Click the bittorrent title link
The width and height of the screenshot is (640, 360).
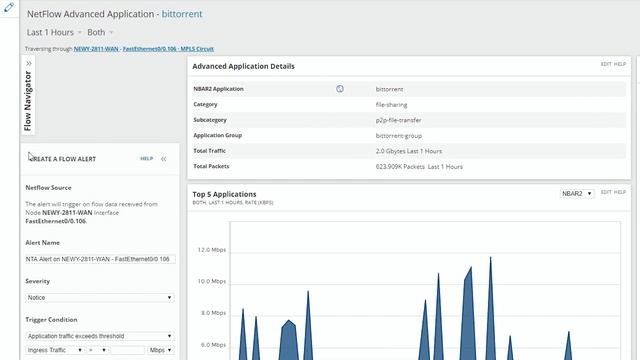pos(182,14)
